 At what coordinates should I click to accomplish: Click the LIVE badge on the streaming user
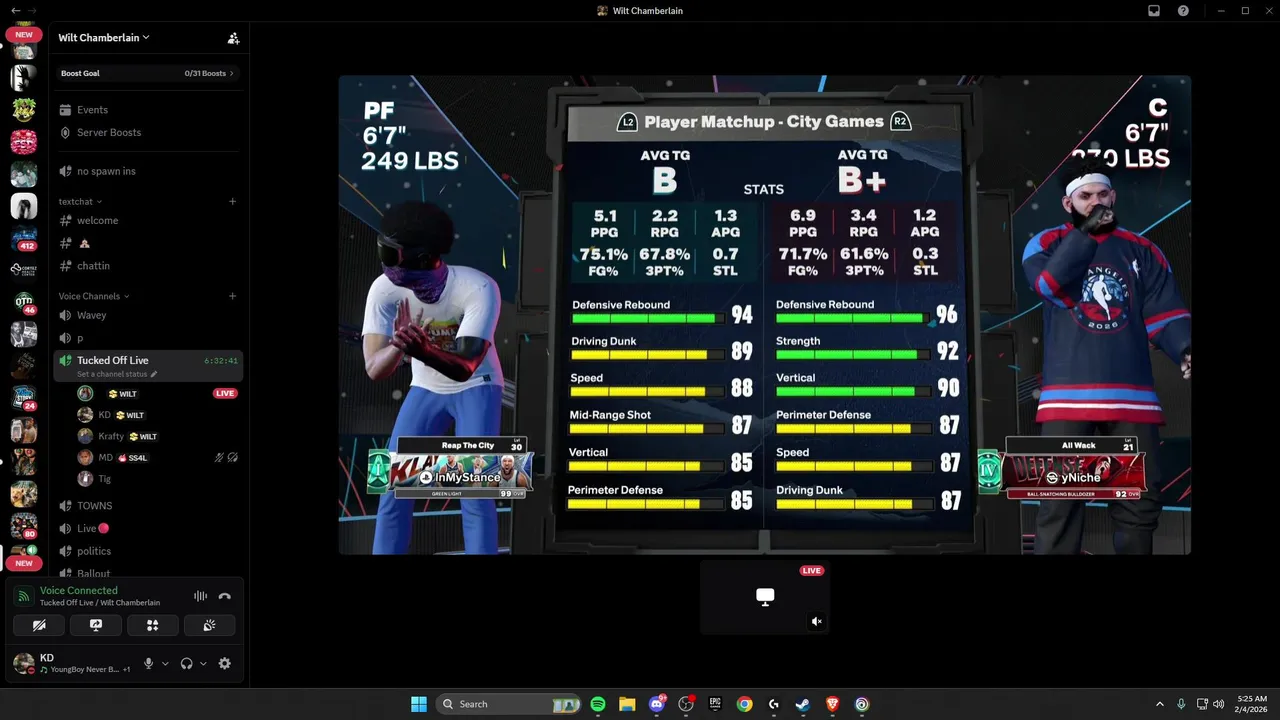coord(225,393)
